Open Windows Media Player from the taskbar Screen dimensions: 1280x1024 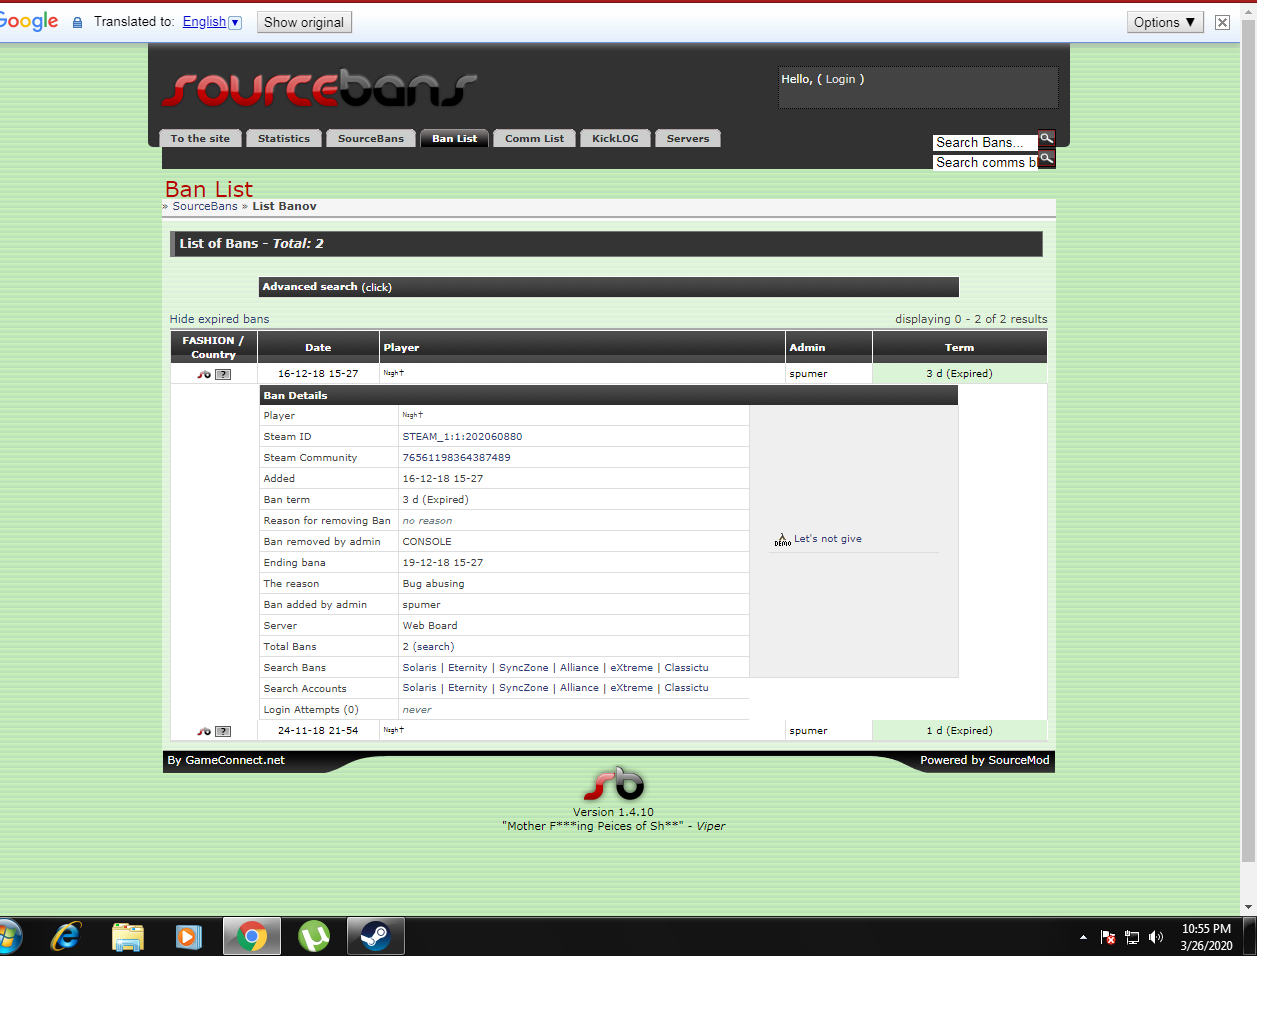click(x=189, y=937)
